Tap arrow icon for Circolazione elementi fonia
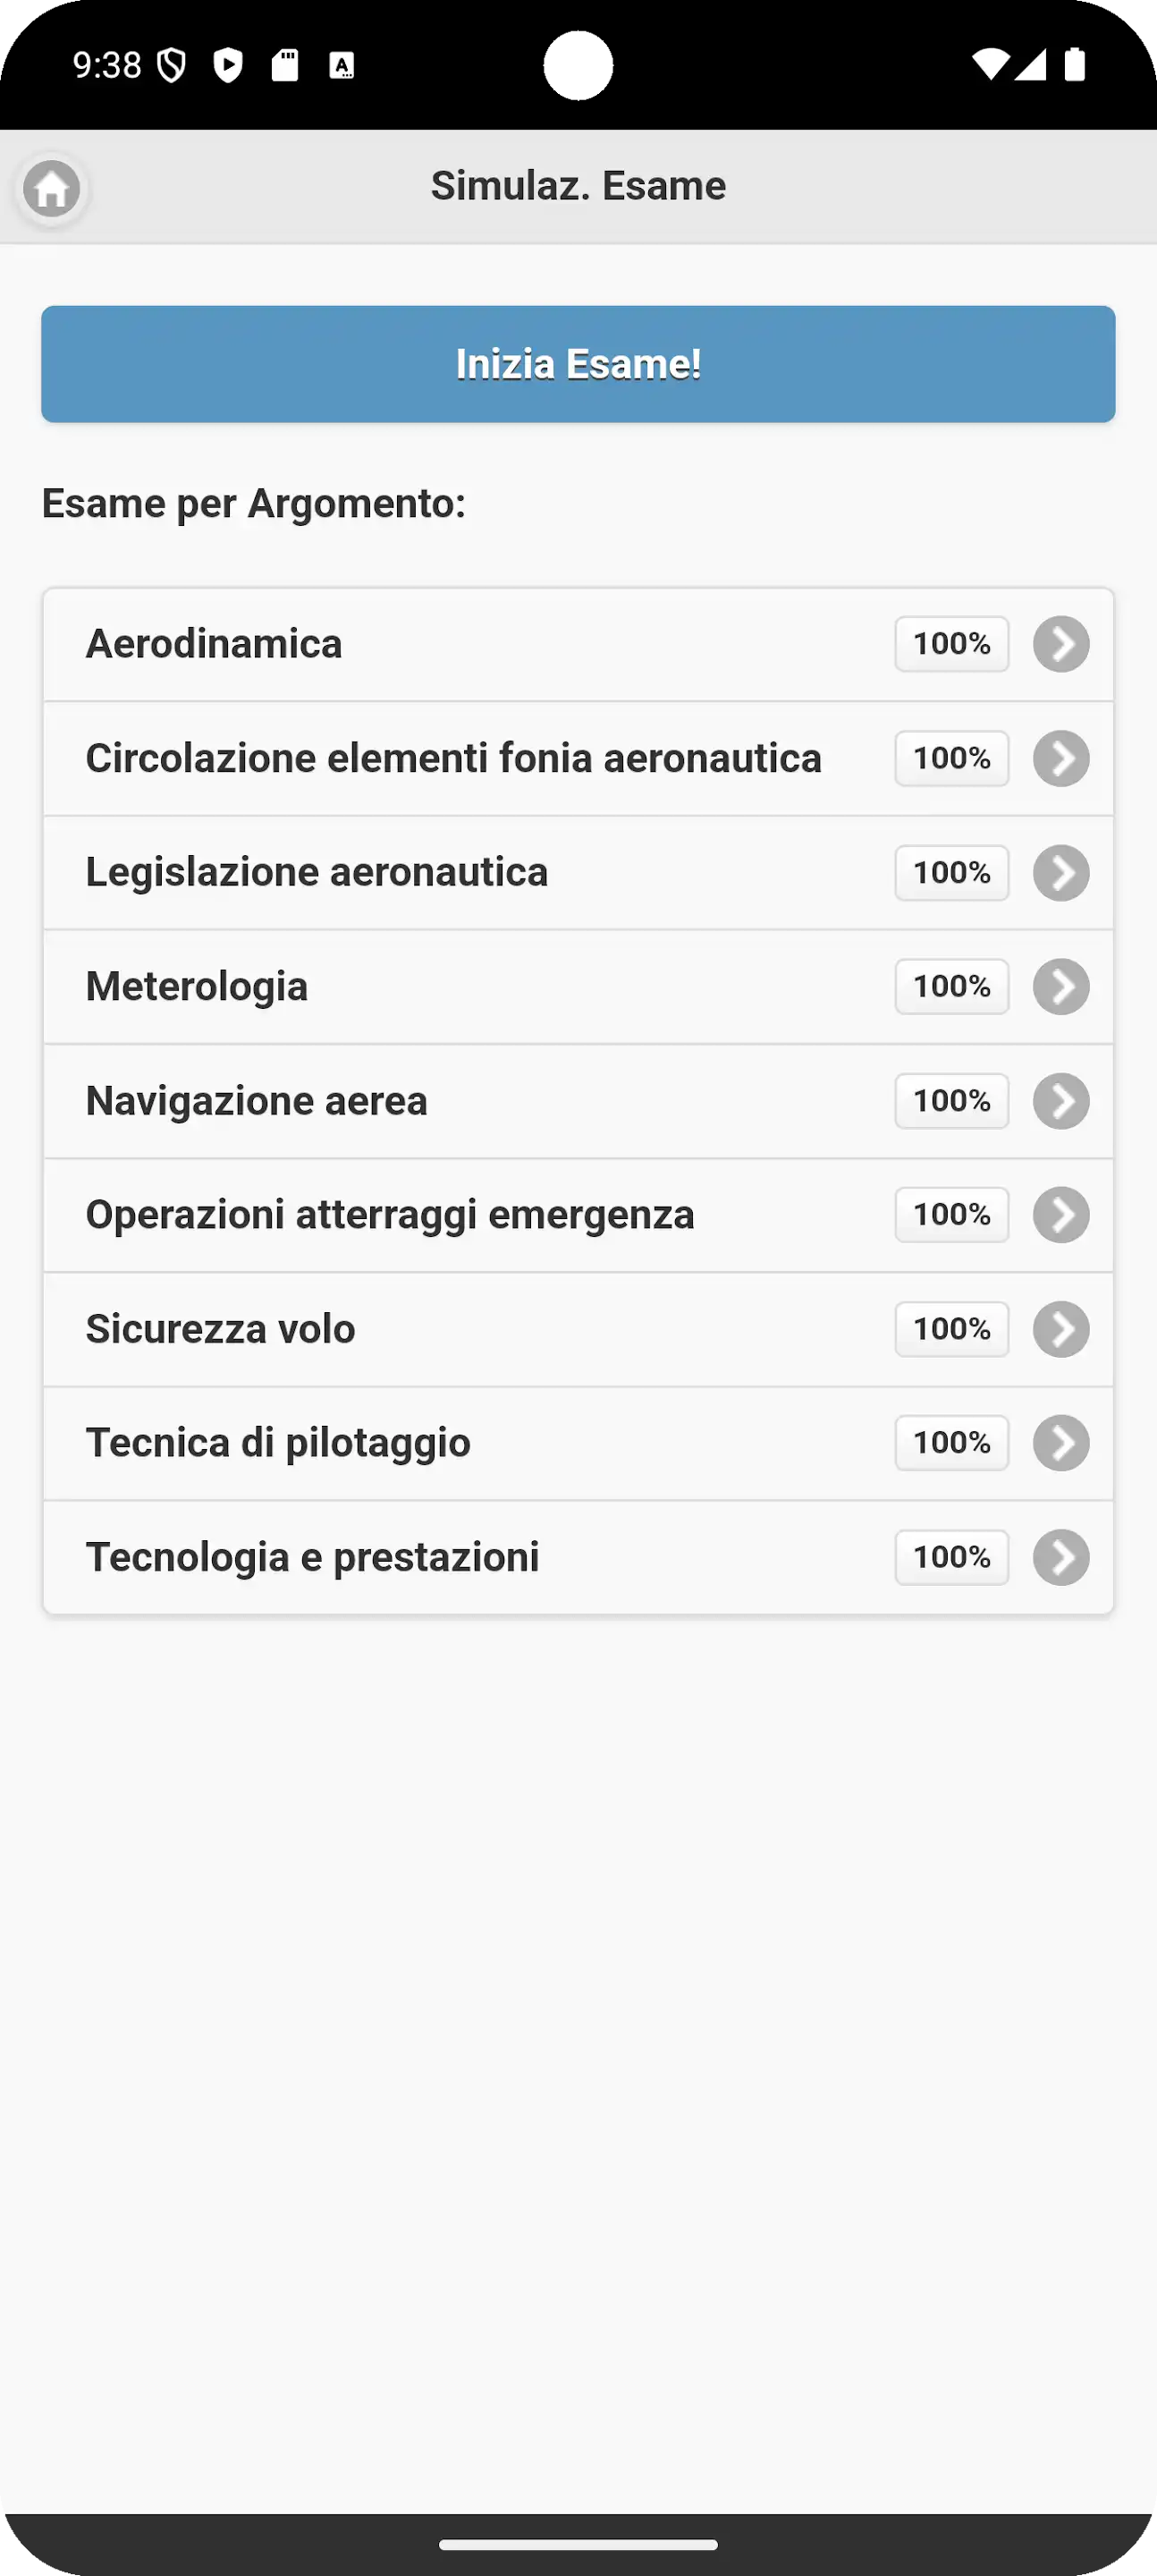 1061,758
